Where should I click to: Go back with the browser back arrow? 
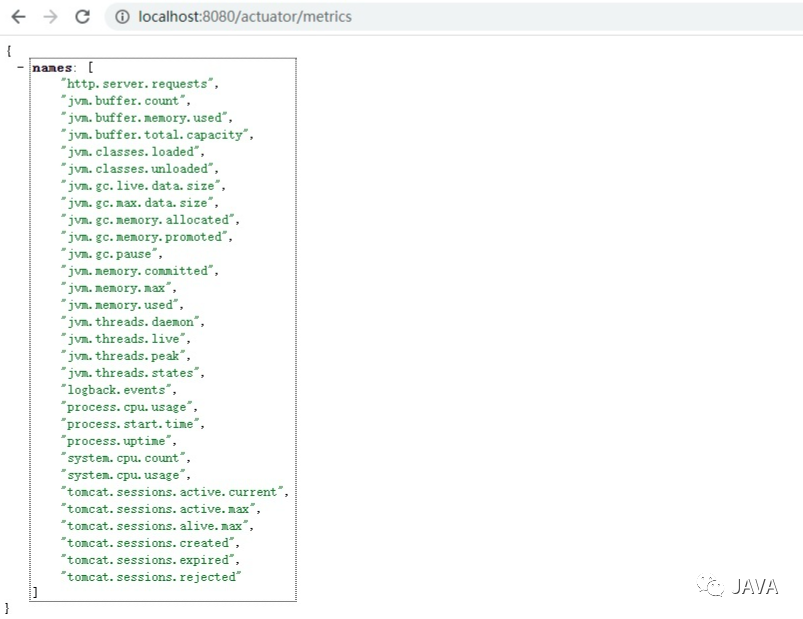(x=18, y=17)
